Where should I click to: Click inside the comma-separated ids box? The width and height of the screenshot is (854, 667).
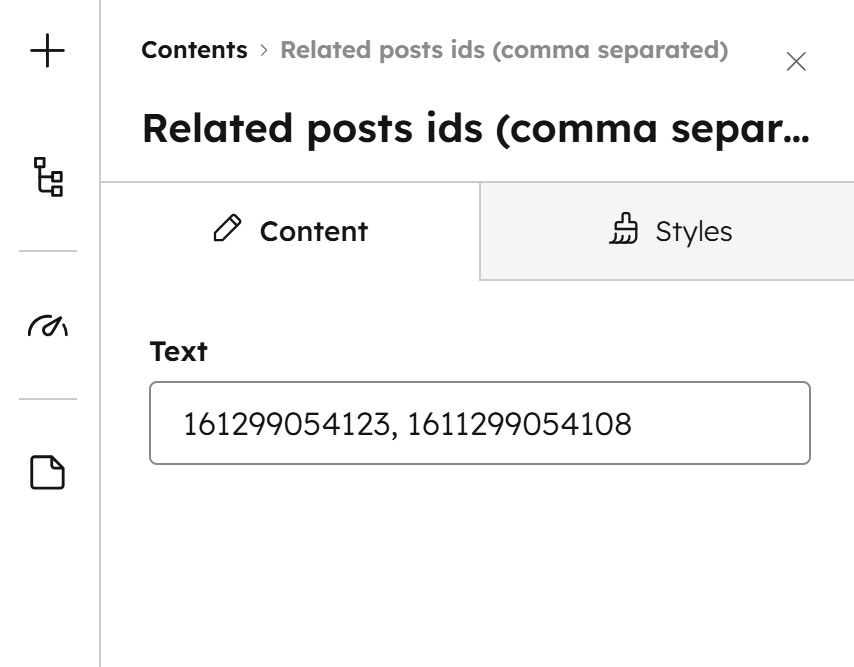click(480, 424)
